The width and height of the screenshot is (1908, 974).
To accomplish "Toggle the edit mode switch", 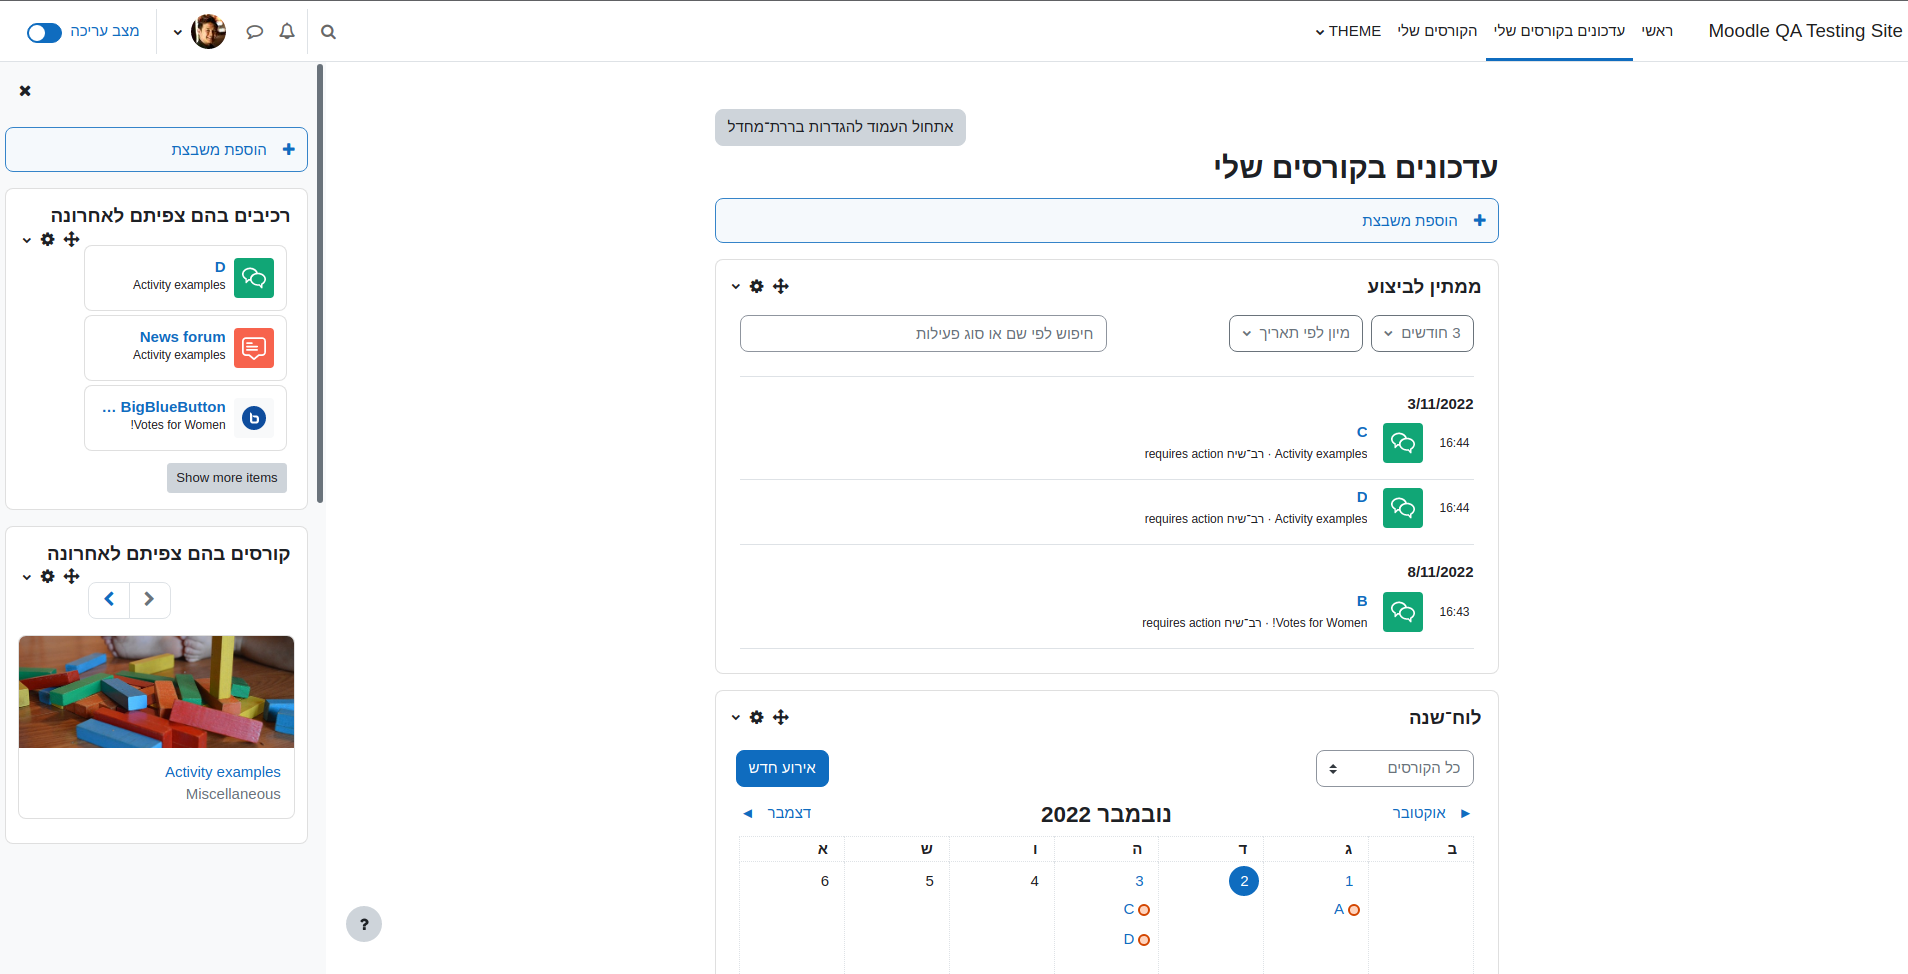I will (x=44, y=32).
